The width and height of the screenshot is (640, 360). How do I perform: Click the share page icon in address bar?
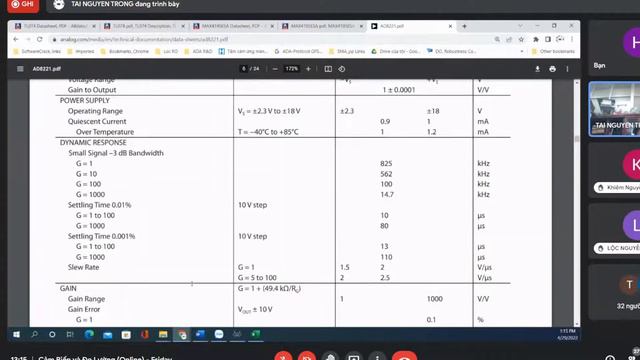(x=509, y=39)
